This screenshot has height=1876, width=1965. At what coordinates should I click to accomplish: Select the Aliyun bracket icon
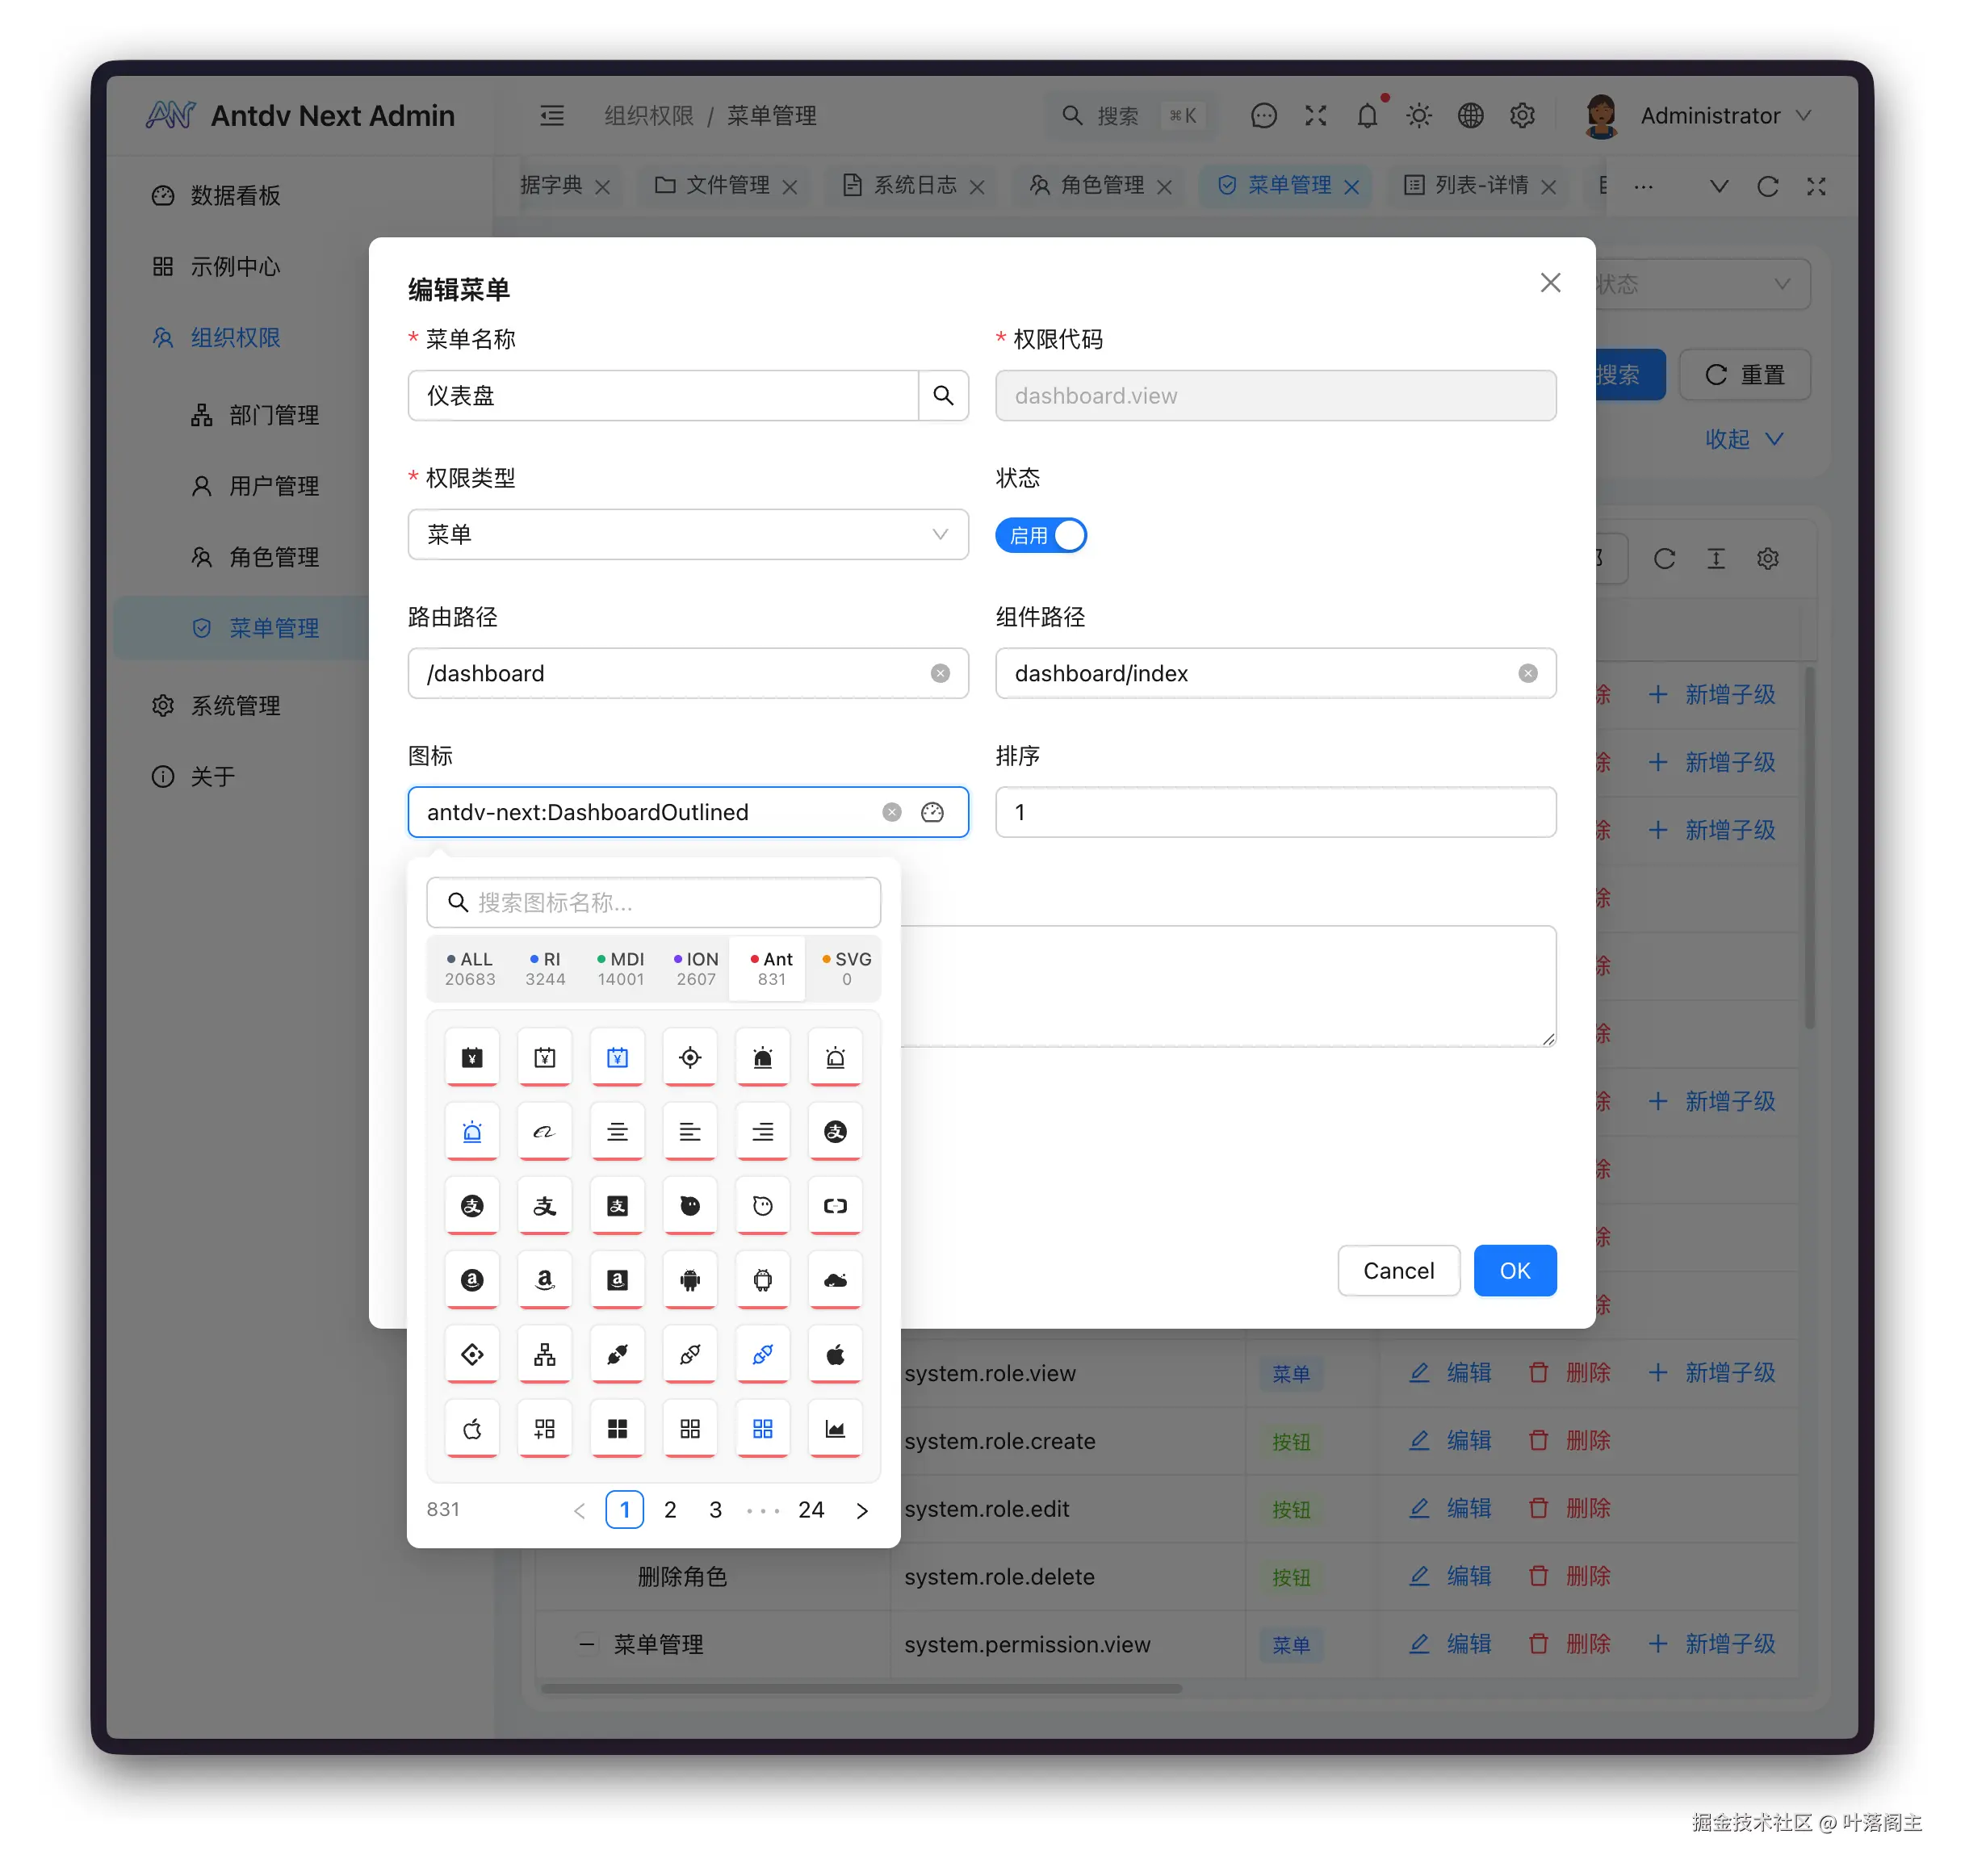pos(835,1206)
